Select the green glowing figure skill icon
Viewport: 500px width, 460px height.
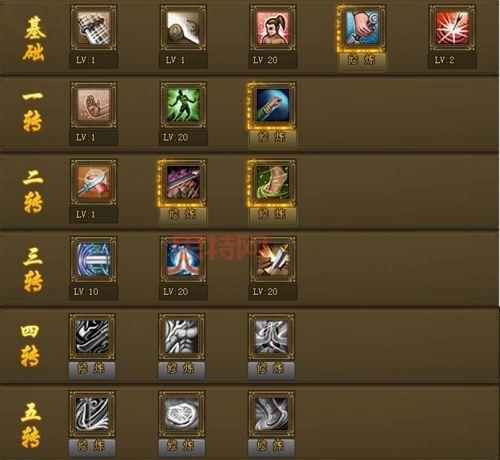(183, 105)
